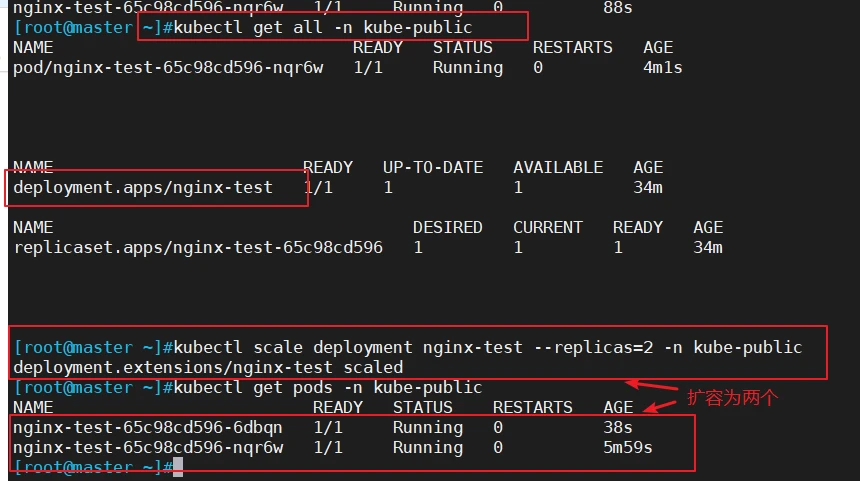This screenshot has height=481, width=860.
Task: Click the red Chinese annotation text
Action: [732, 398]
